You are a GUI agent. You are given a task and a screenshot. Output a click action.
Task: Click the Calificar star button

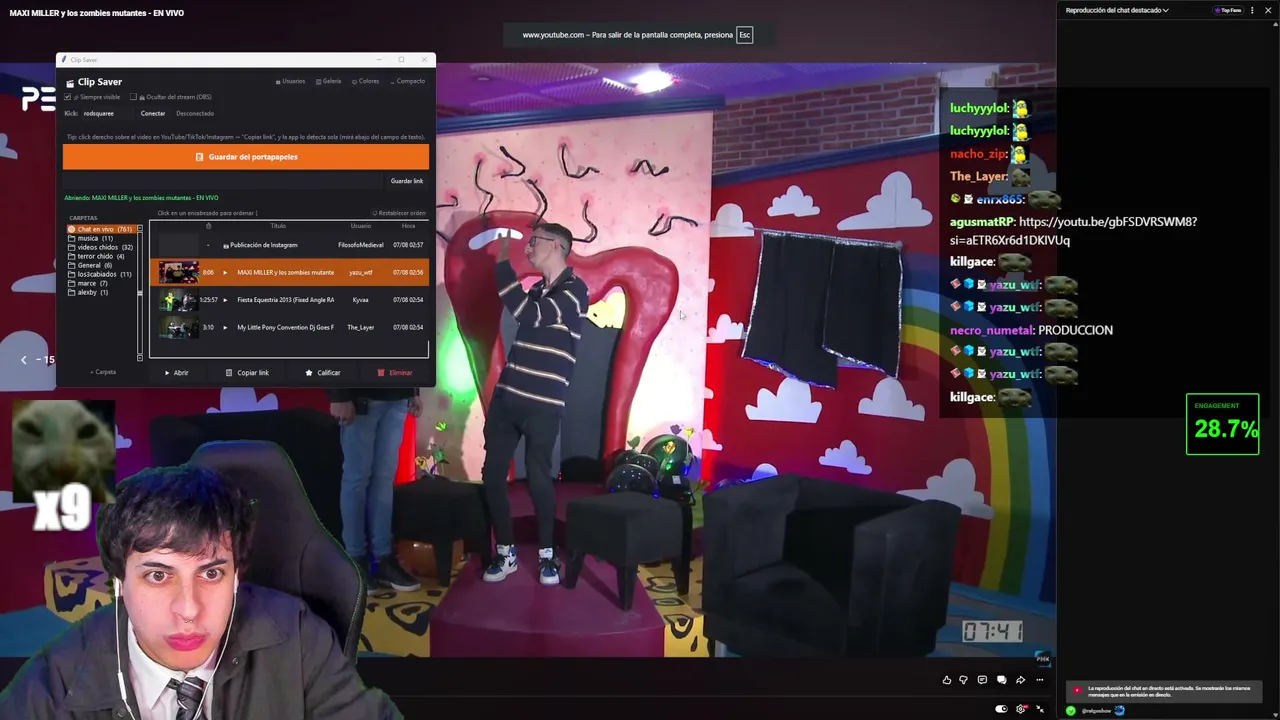click(323, 373)
